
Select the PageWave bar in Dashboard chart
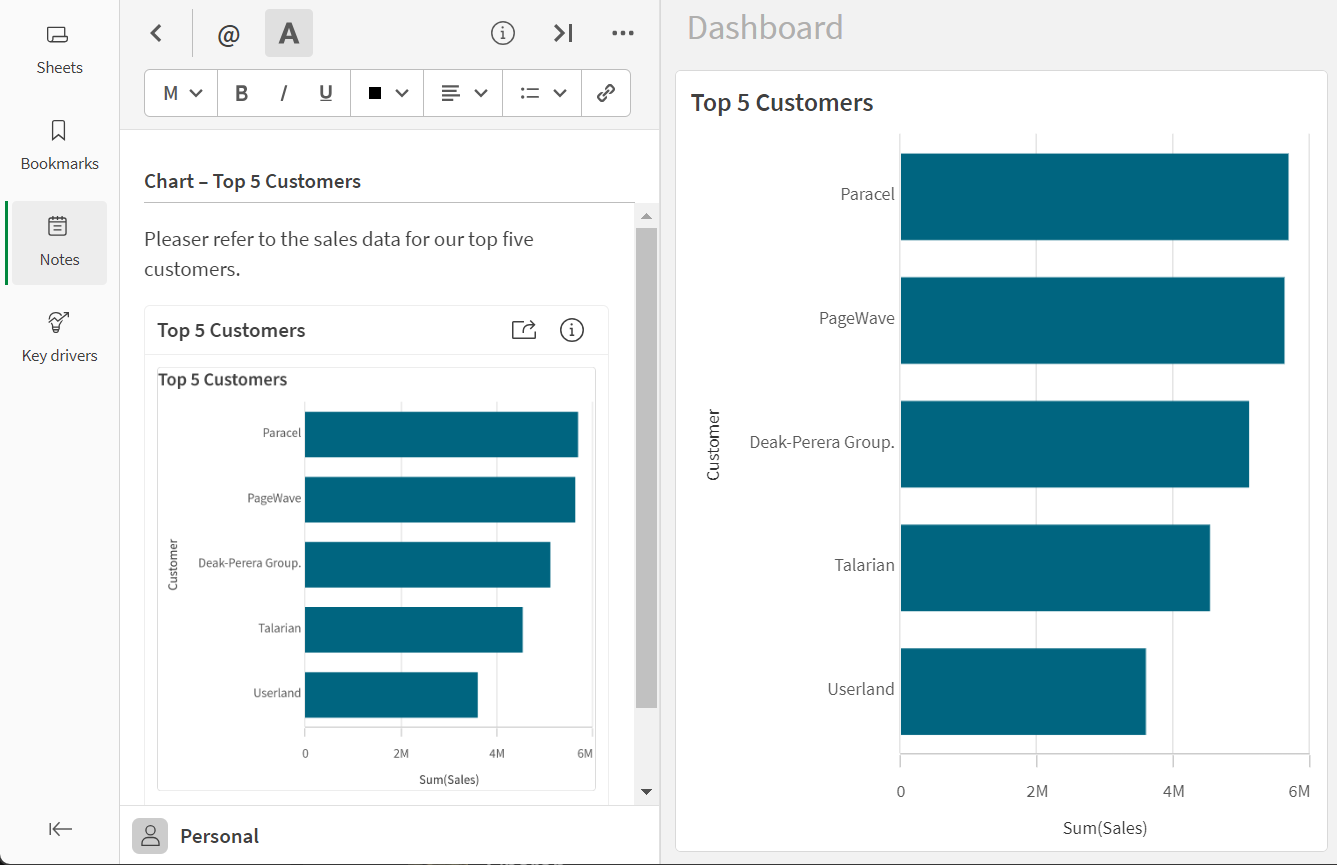click(1092, 320)
